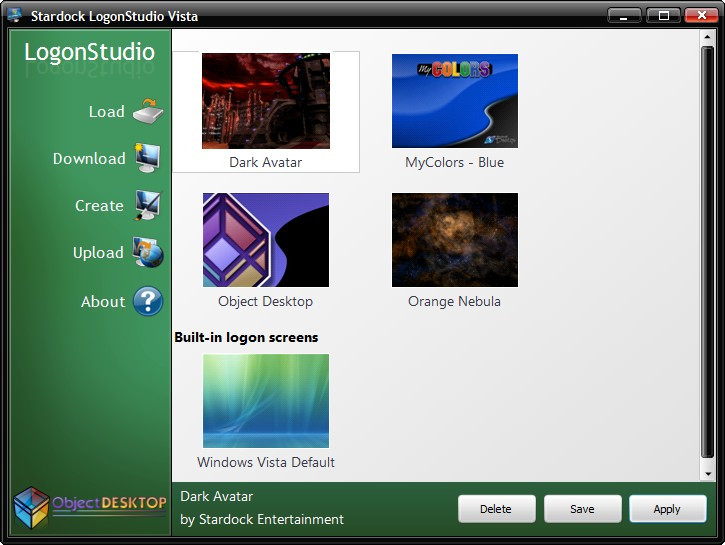Click the 'Object Desktop' caption text
This screenshot has width=725, height=545.
pyautogui.click(x=266, y=301)
